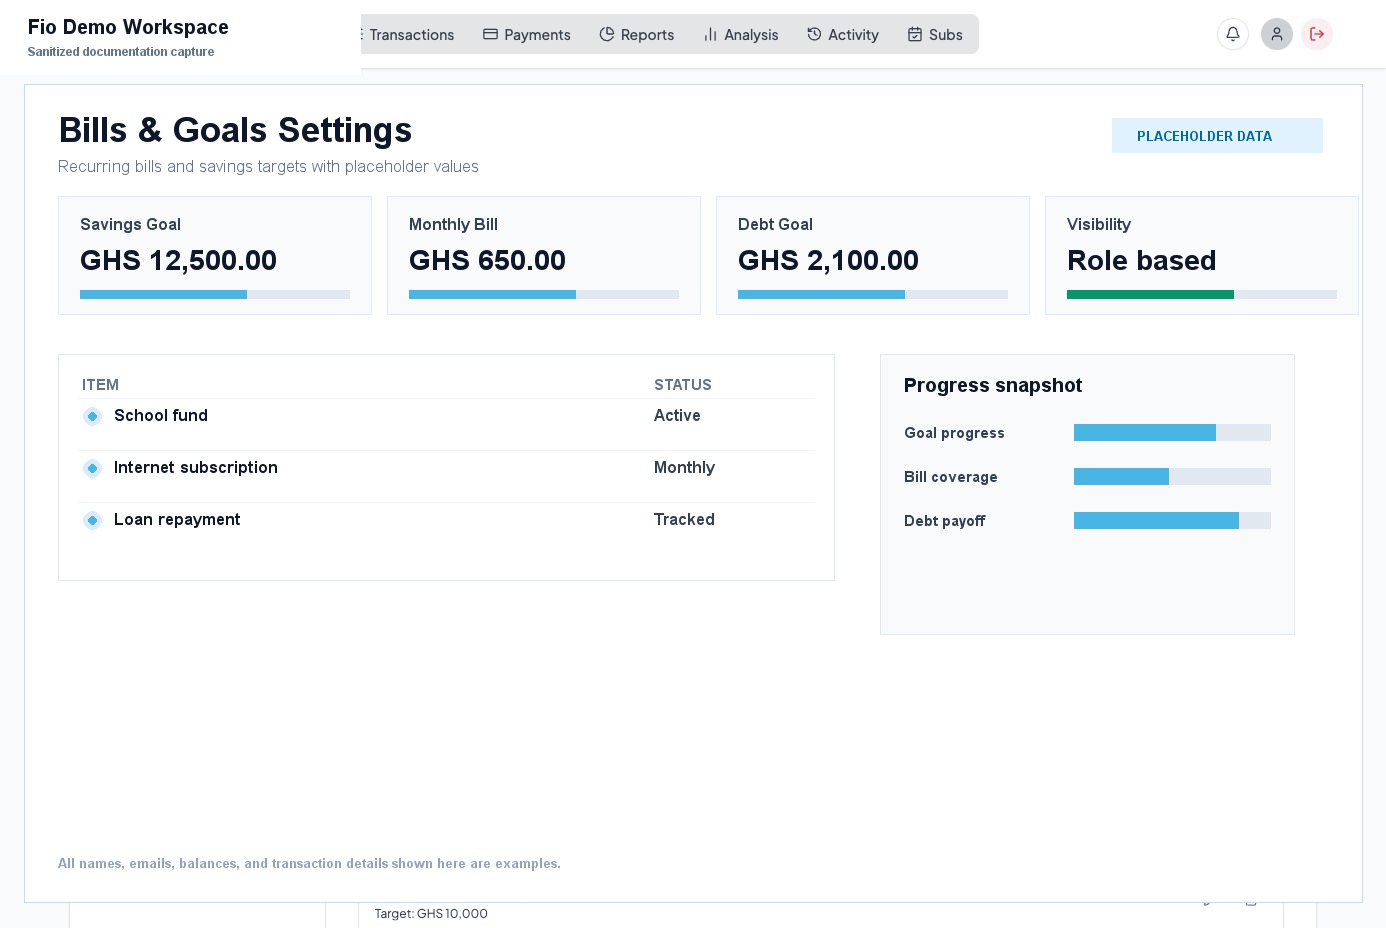The image size is (1386, 928).
Task: Select the School fund item
Action: click(x=161, y=415)
